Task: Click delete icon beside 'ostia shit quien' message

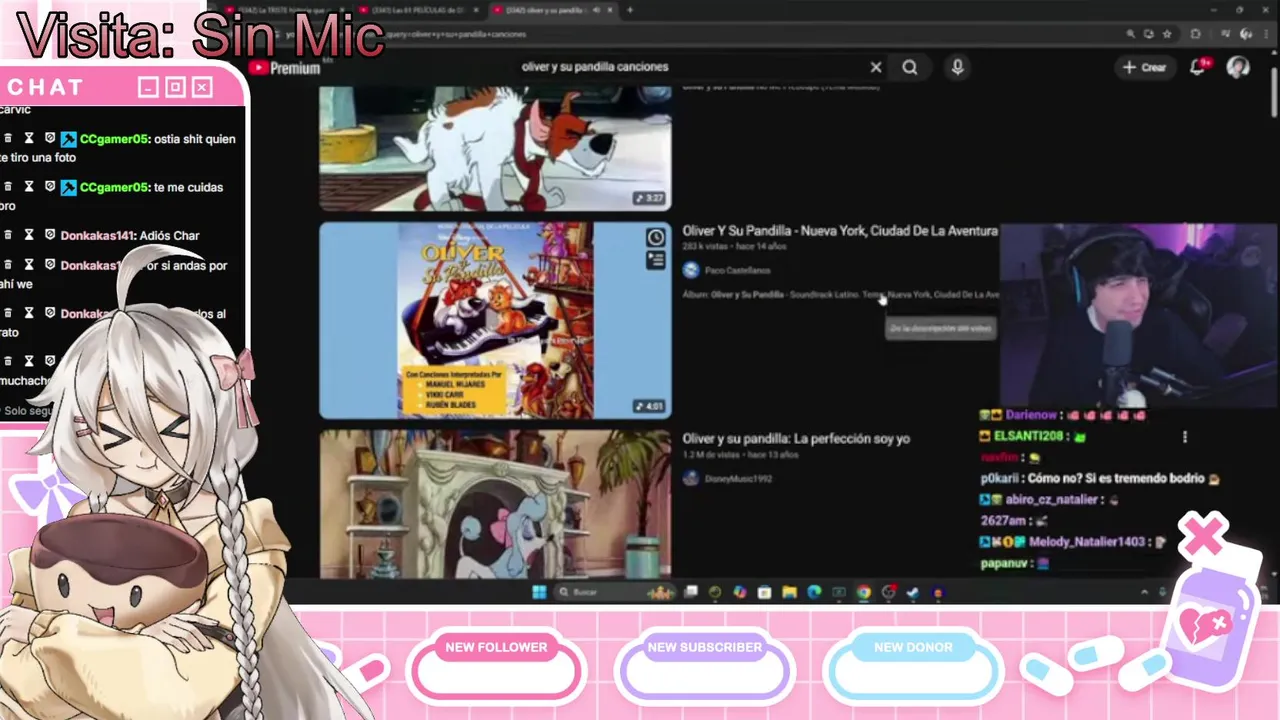Action: point(8,139)
